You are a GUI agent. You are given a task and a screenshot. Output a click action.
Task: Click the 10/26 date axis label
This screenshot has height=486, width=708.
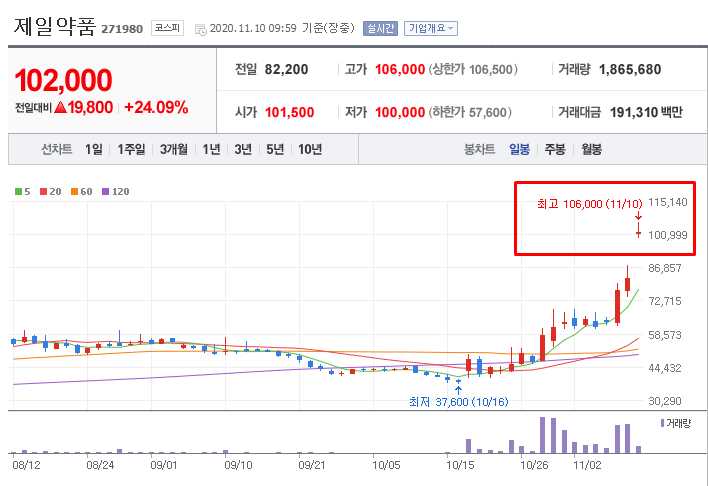click(x=534, y=465)
